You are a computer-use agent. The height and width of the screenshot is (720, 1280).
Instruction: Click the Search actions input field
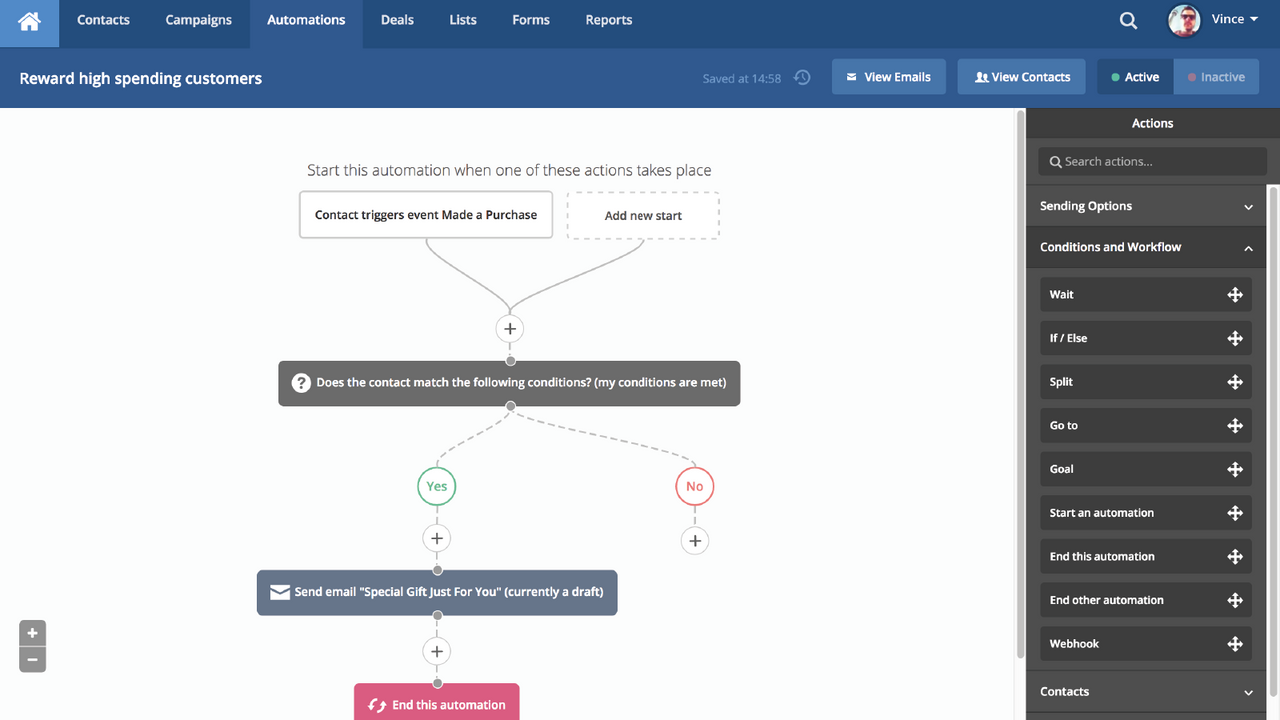coord(1152,161)
